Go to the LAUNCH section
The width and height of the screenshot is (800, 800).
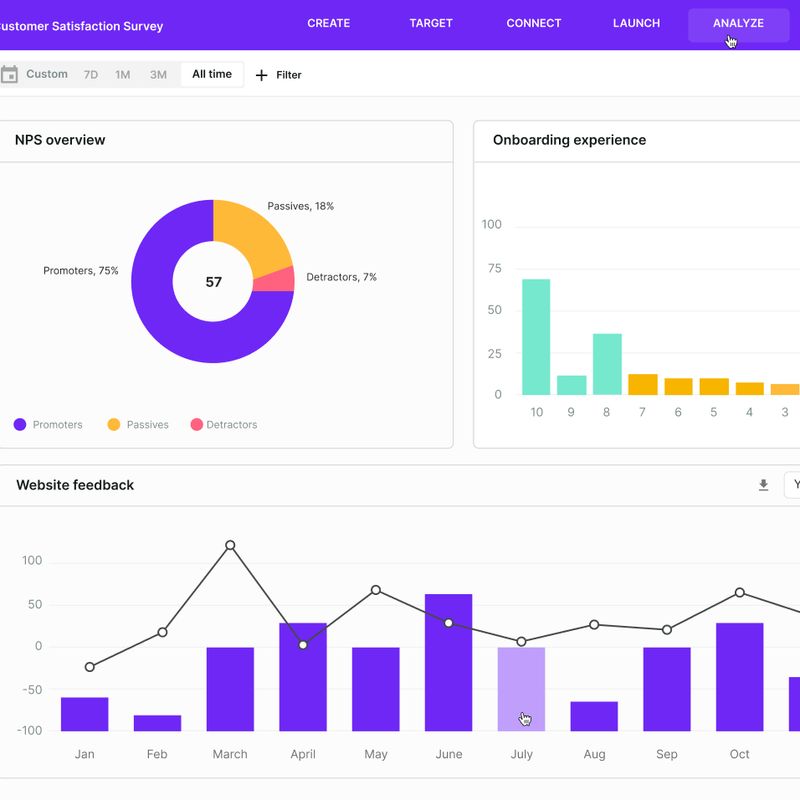636,22
